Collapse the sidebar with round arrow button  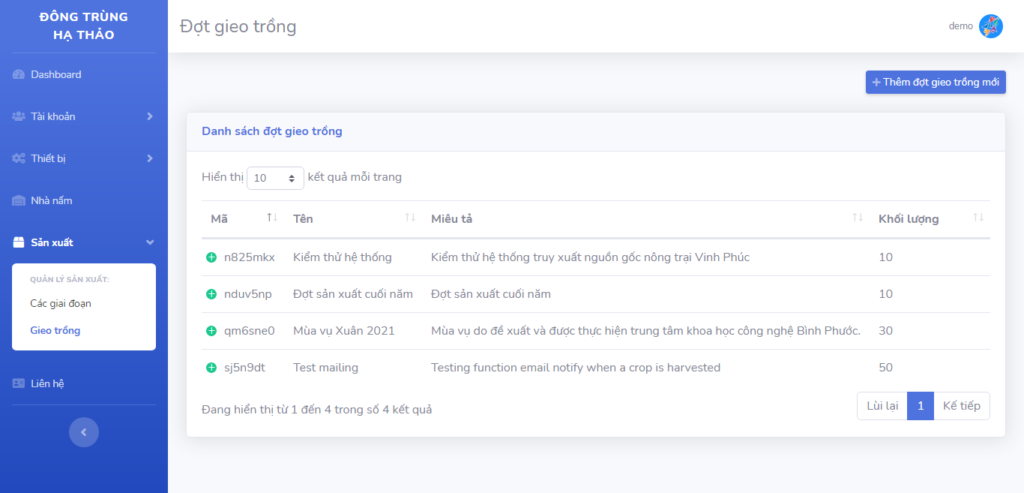pyautogui.click(x=84, y=432)
